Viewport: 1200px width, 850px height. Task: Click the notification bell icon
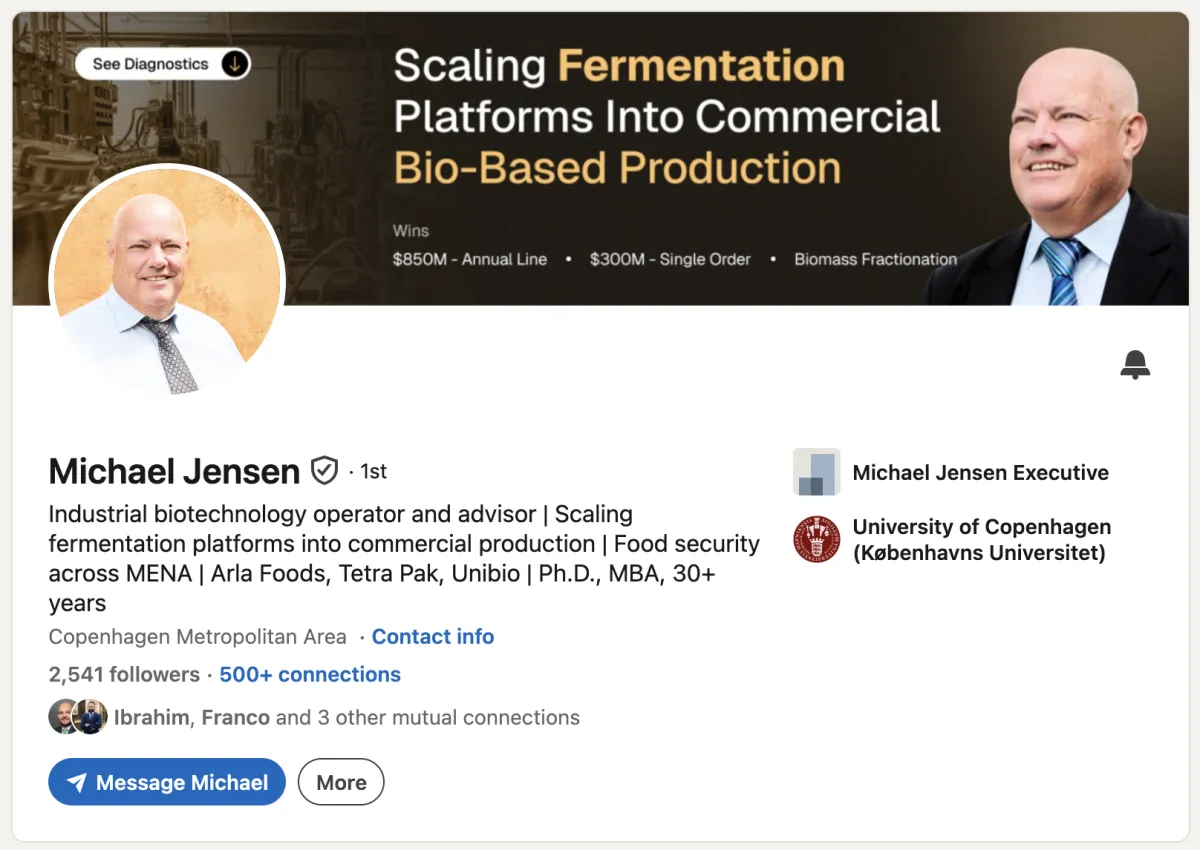click(1135, 365)
